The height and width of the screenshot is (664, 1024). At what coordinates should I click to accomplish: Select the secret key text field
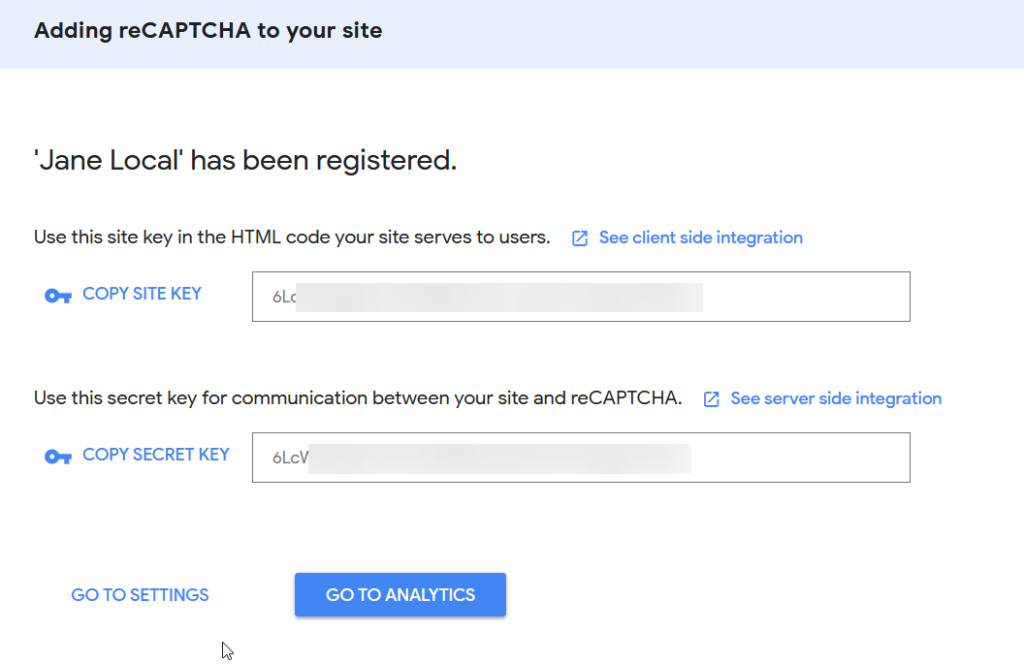[x=581, y=457]
